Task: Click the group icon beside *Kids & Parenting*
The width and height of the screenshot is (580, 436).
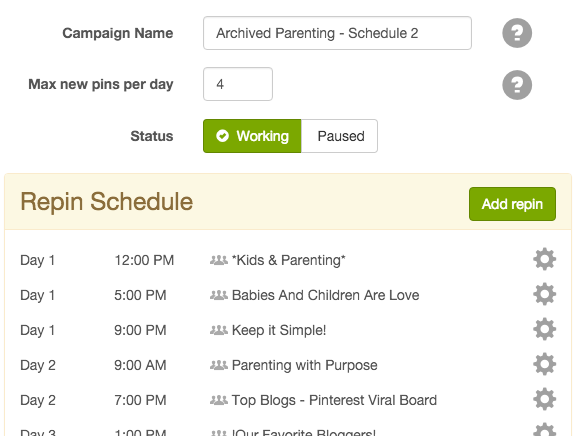Action: (x=219, y=260)
